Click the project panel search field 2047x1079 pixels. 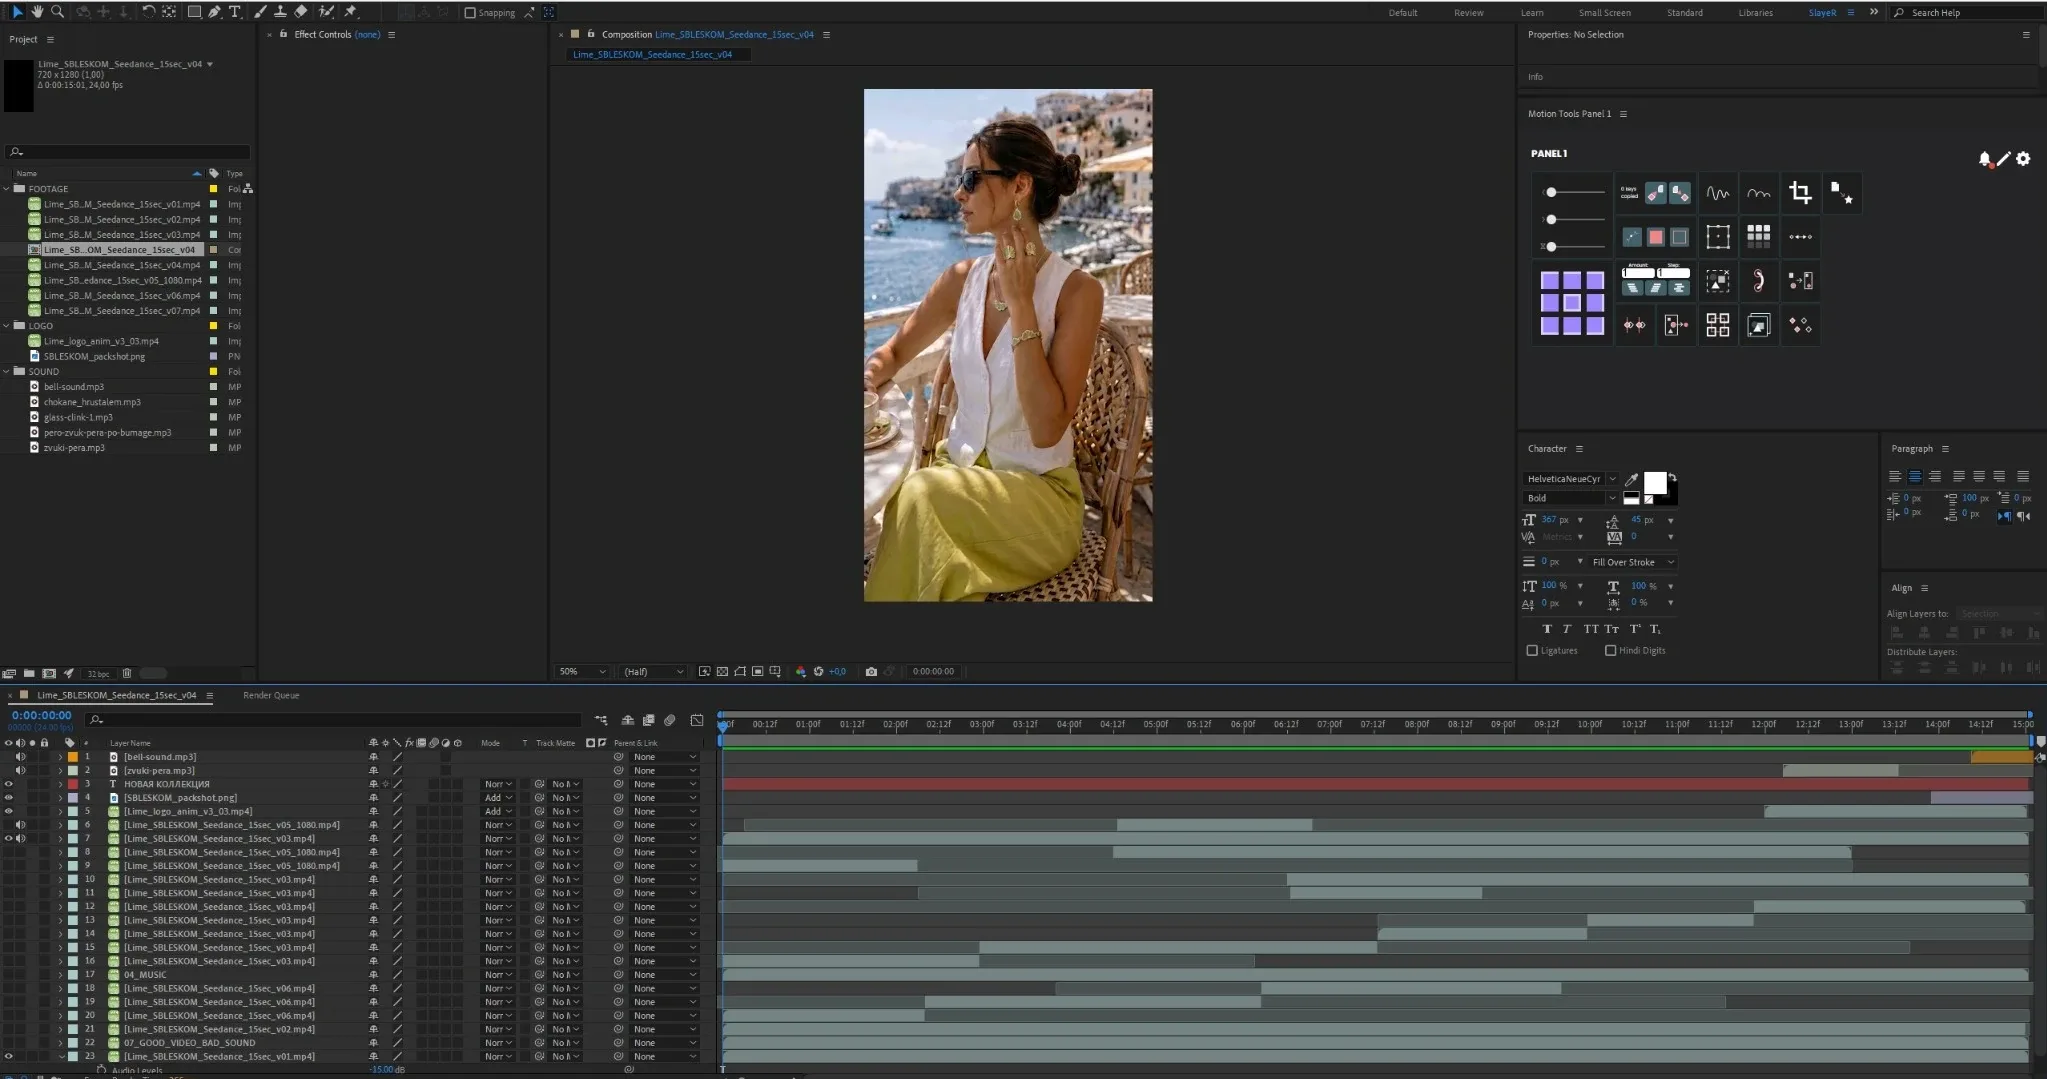tap(128, 152)
